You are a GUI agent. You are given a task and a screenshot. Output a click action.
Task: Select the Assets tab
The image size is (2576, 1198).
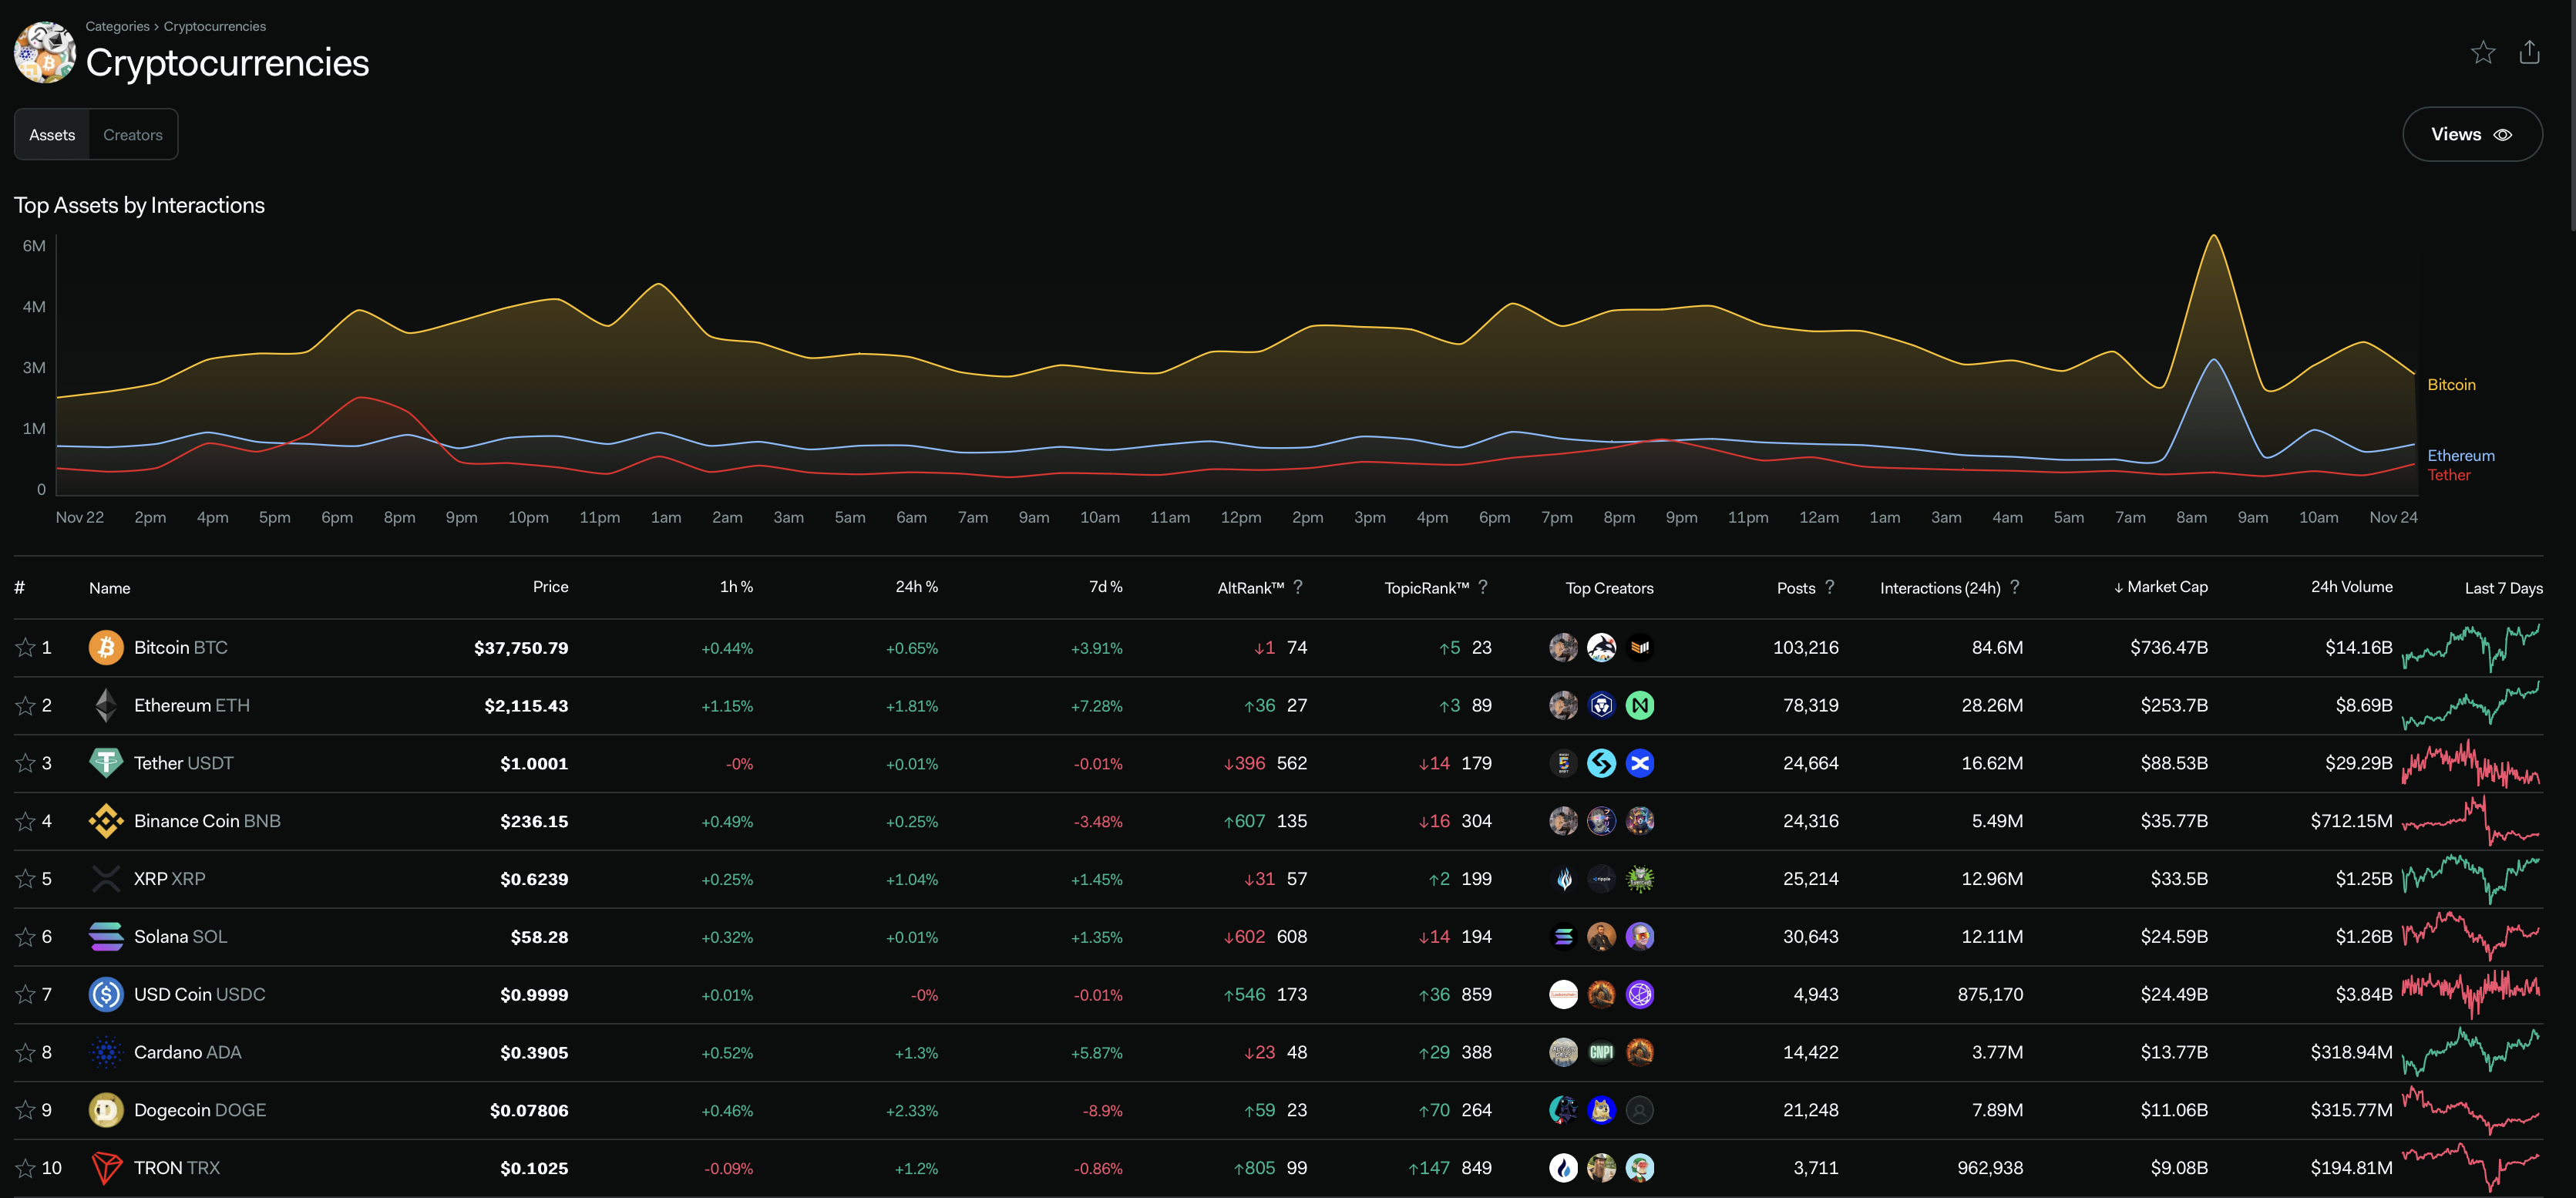[x=52, y=135]
